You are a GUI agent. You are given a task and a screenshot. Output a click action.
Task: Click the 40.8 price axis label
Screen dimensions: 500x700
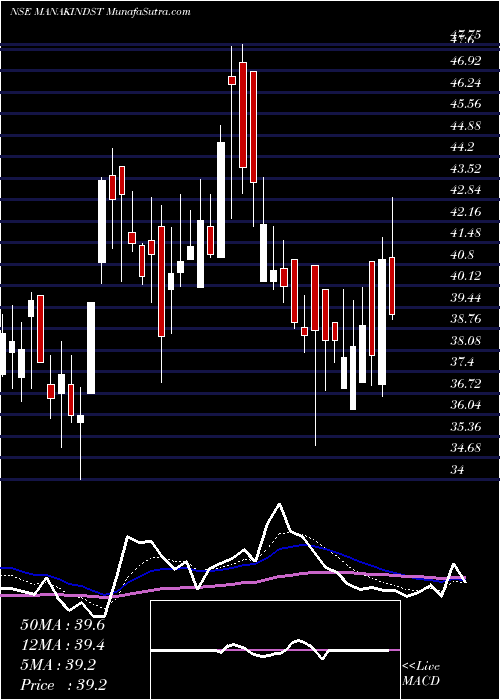462,255
